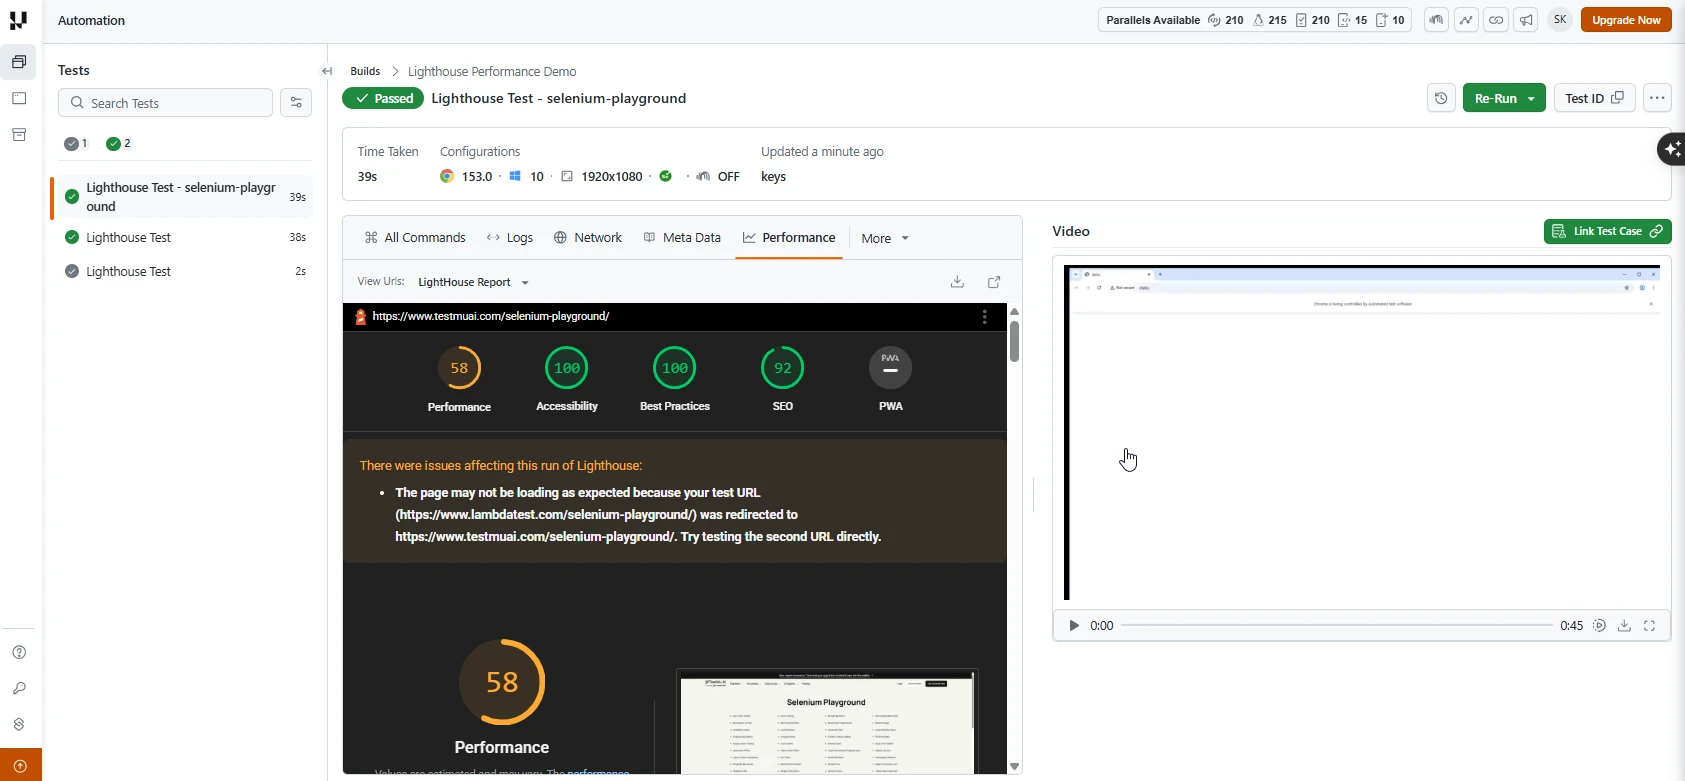Copy the Test ID

coord(1594,98)
